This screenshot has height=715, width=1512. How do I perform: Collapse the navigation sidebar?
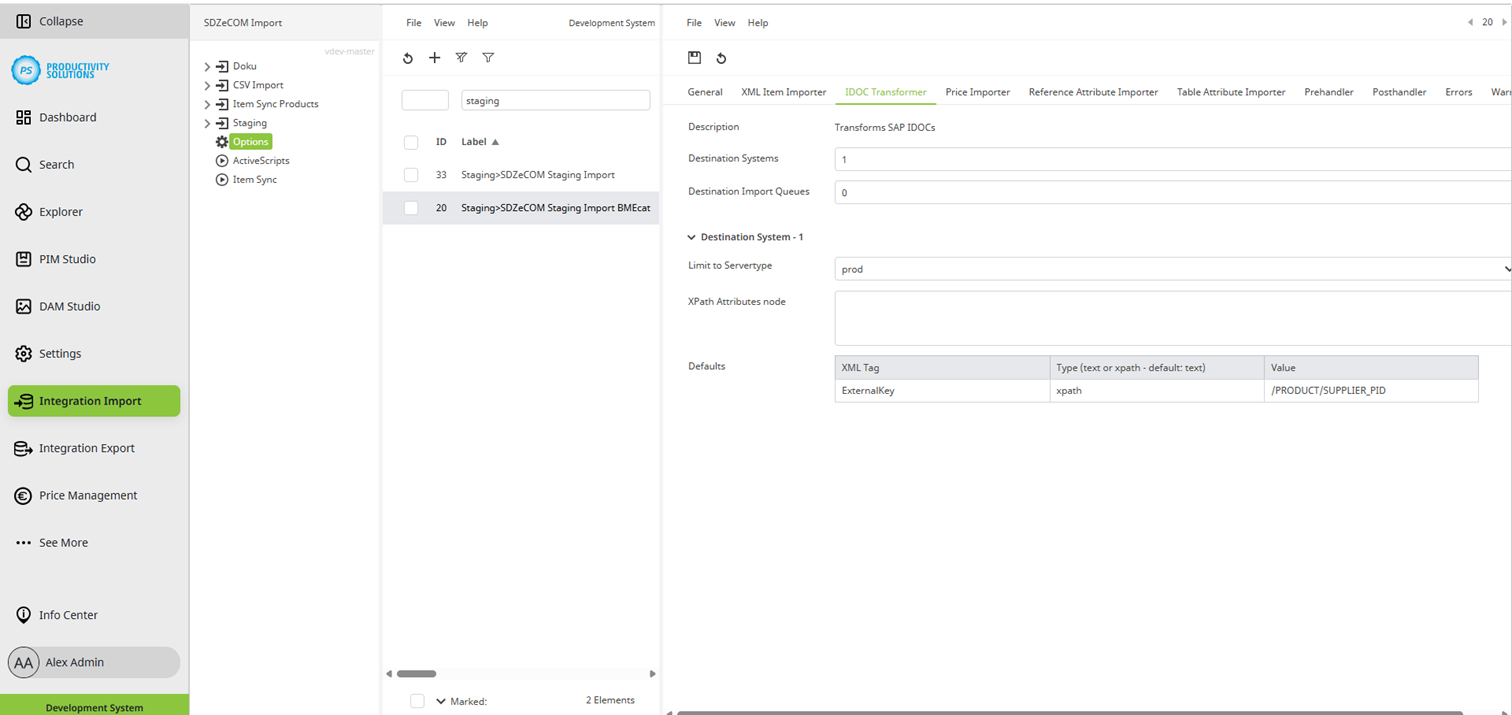click(x=50, y=20)
